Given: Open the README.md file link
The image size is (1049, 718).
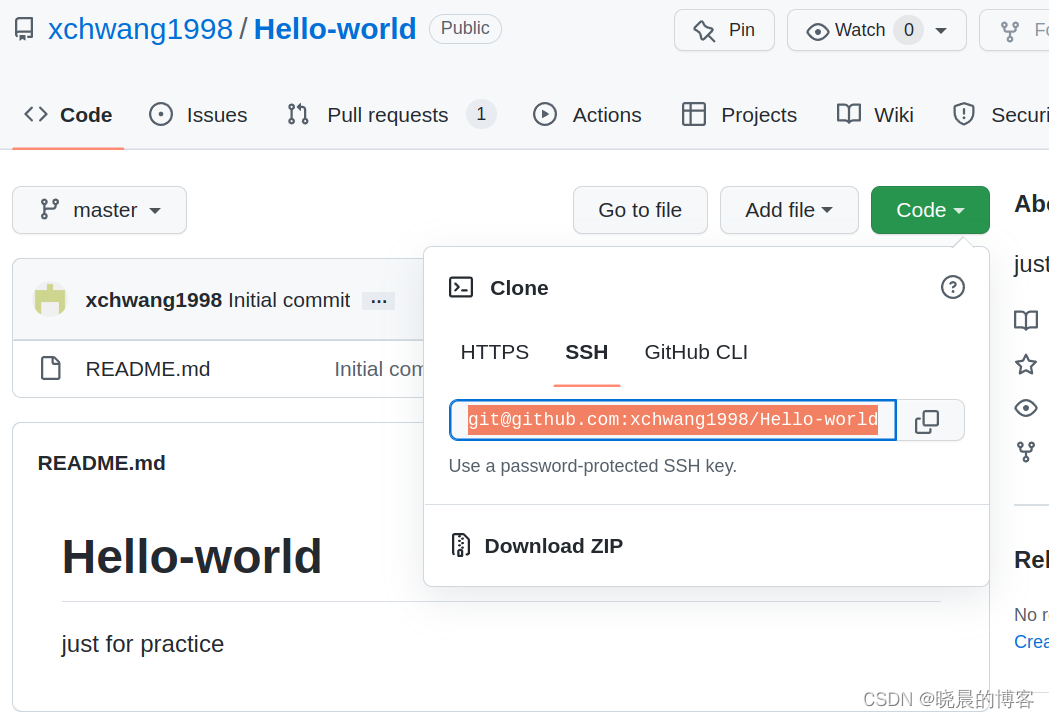Looking at the screenshot, I should [x=148, y=369].
